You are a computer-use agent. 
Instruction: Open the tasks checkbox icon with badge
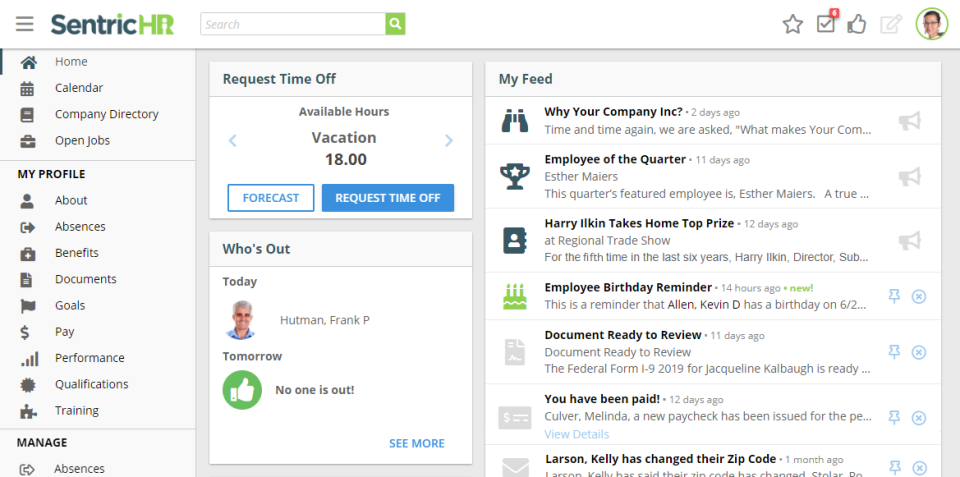826,23
